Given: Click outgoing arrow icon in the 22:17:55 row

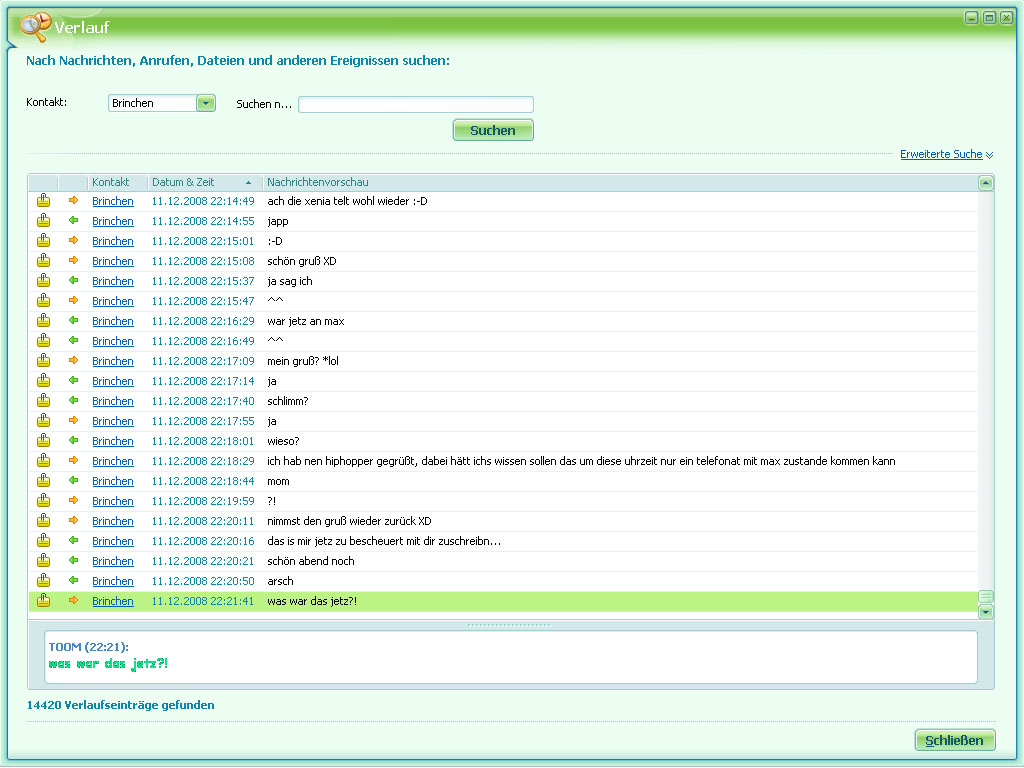Looking at the screenshot, I should [x=73, y=421].
